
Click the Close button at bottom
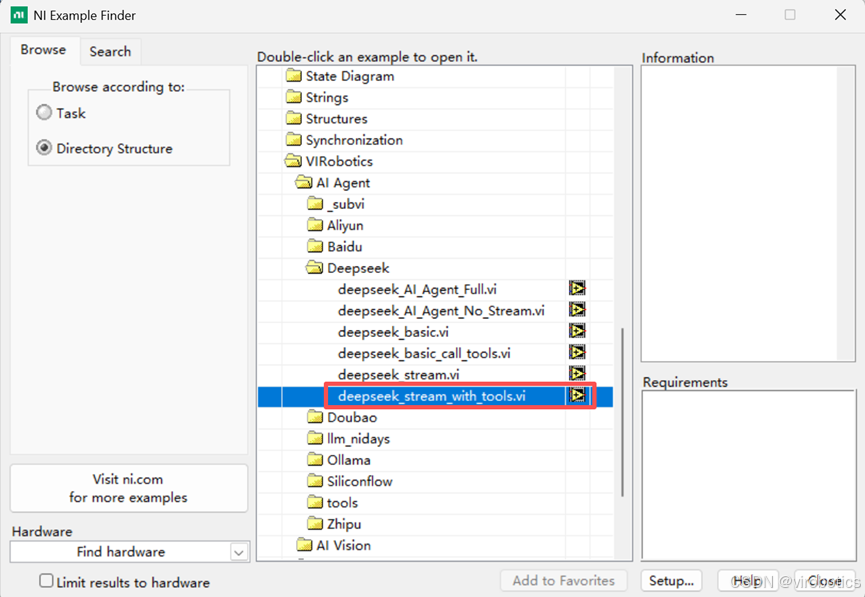pyautogui.click(x=825, y=580)
